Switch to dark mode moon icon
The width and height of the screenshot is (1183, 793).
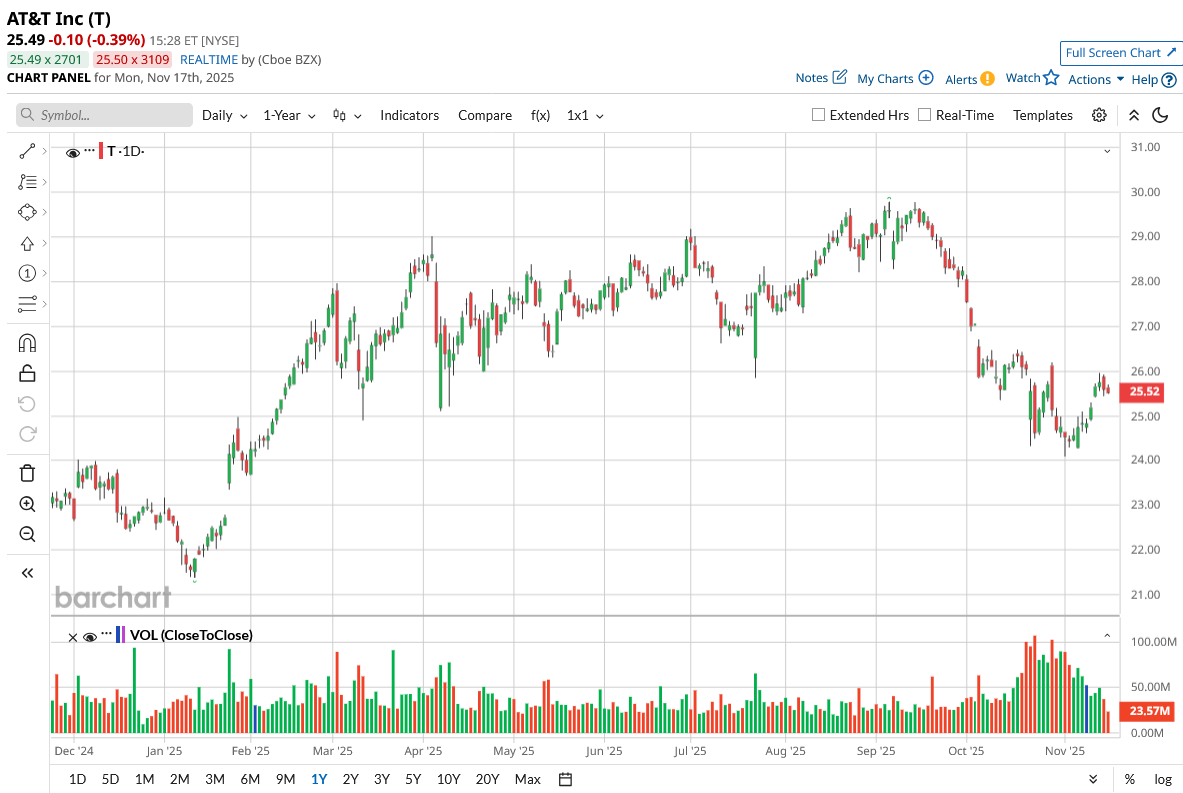1160,115
